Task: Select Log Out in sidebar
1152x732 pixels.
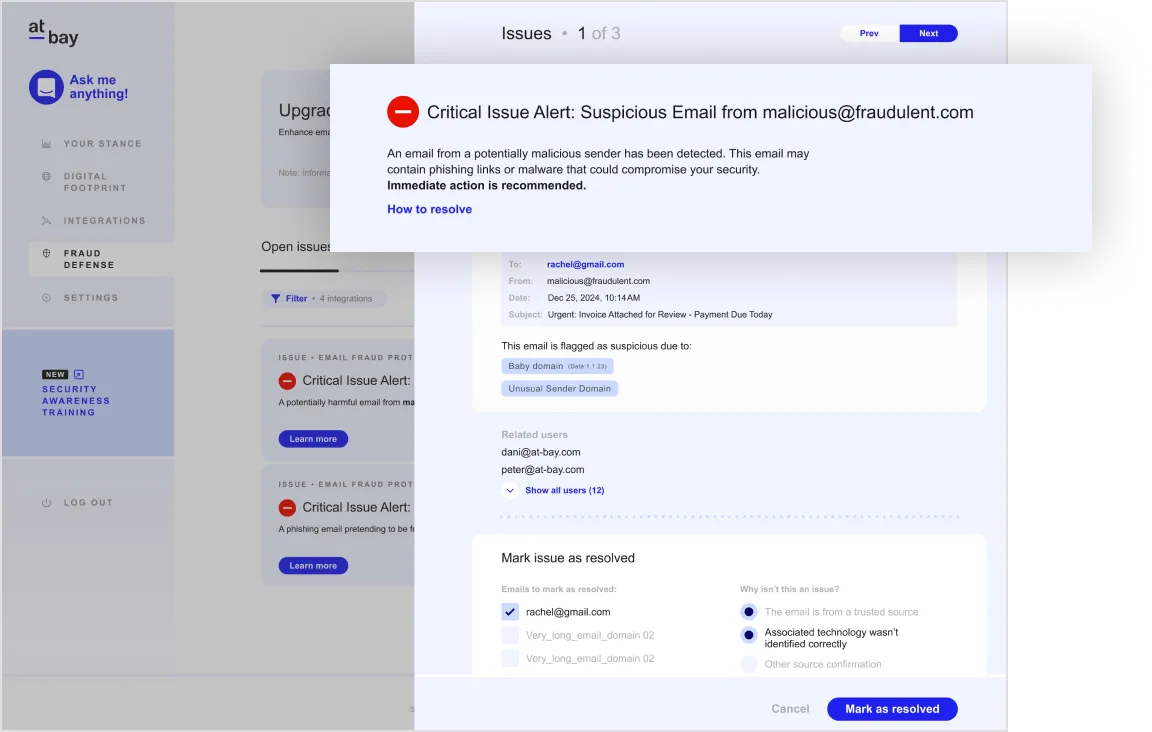Action: click(88, 503)
